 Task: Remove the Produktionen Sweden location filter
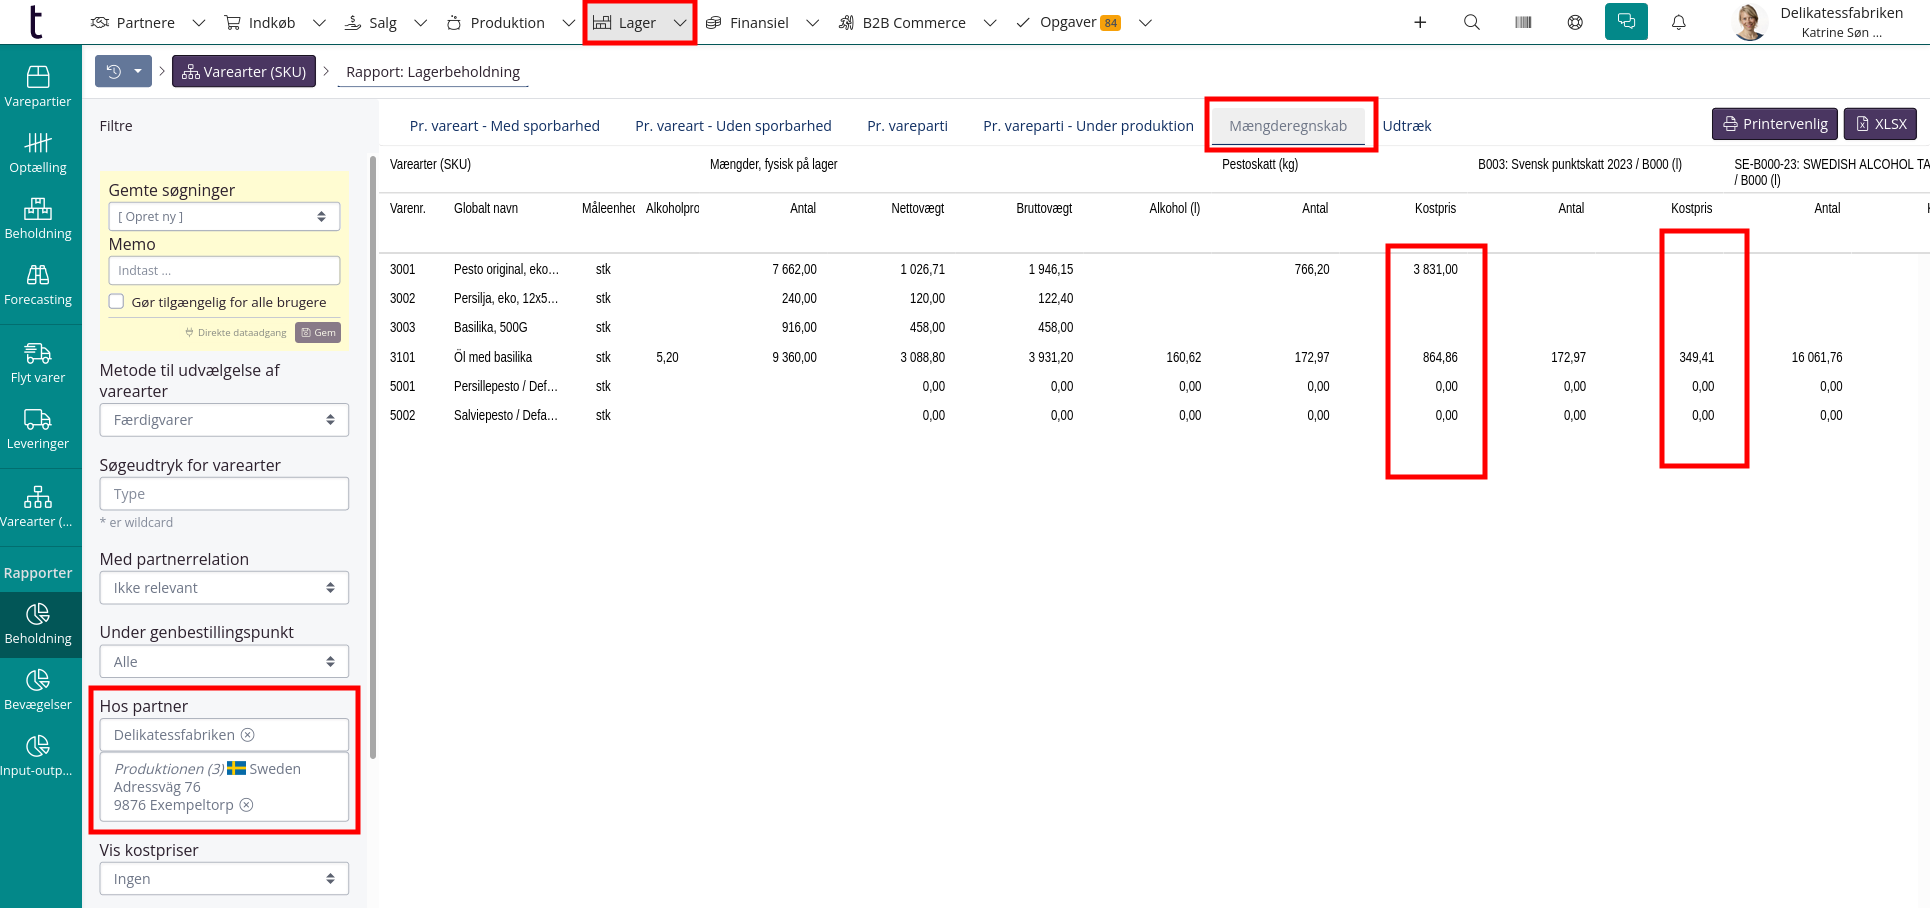tap(247, 805)
